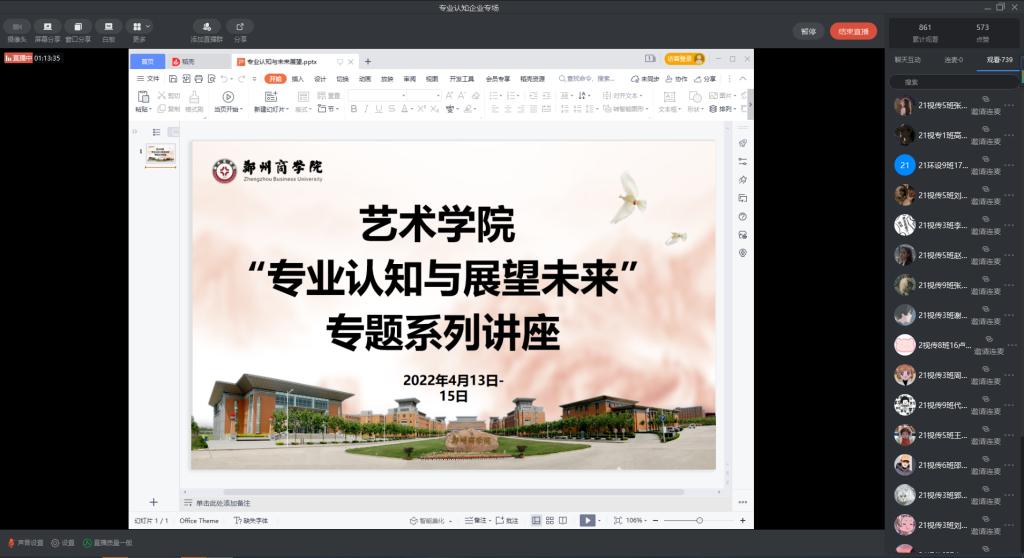The height and width of the screenshot is (558, 1024).
Task: Open the whiteboard tool (白板)
Action: point(108,26)
